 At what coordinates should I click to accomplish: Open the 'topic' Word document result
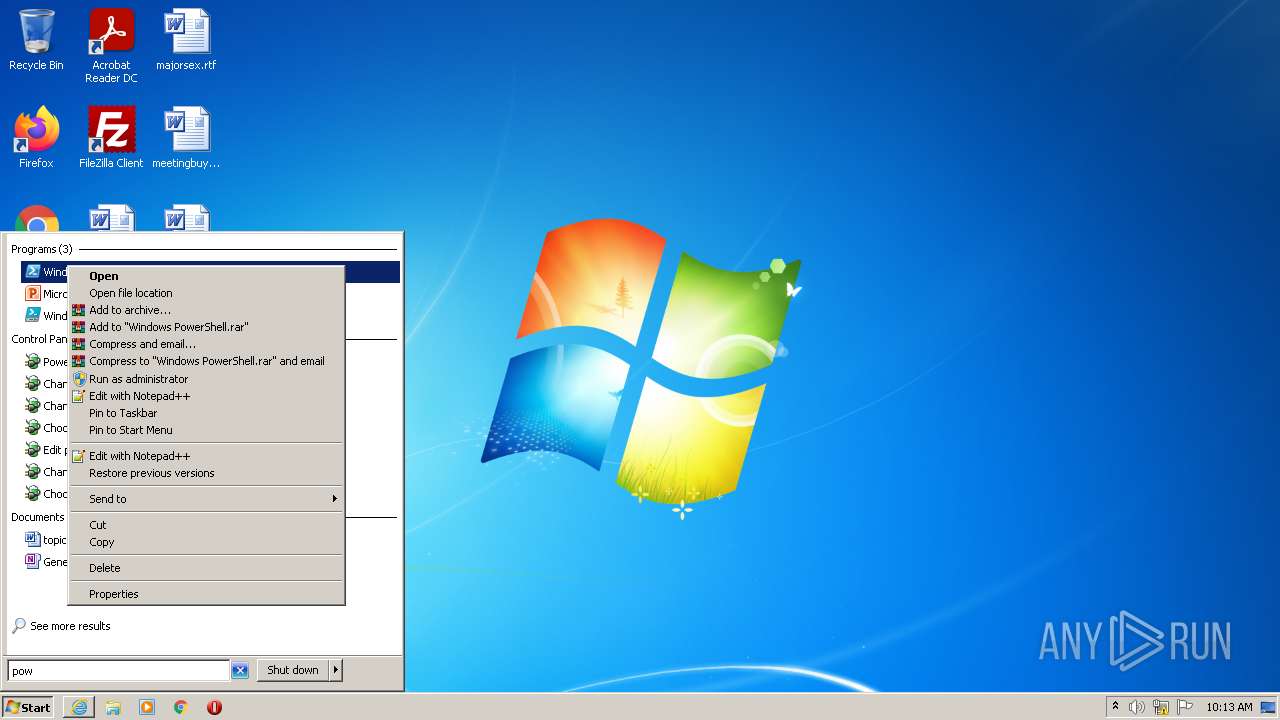46,539
